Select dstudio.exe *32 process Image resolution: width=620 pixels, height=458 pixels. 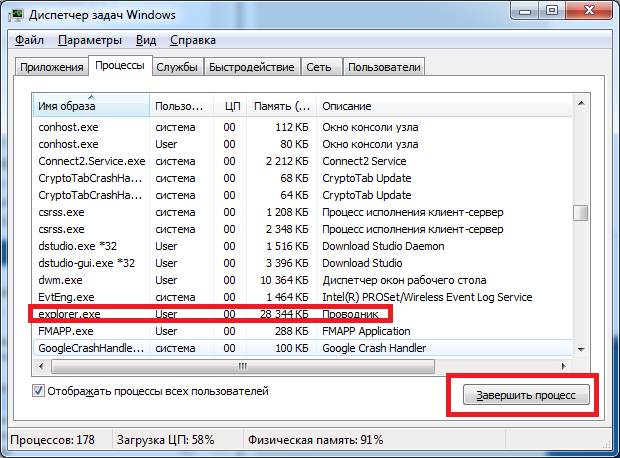(x=303, y=246)
